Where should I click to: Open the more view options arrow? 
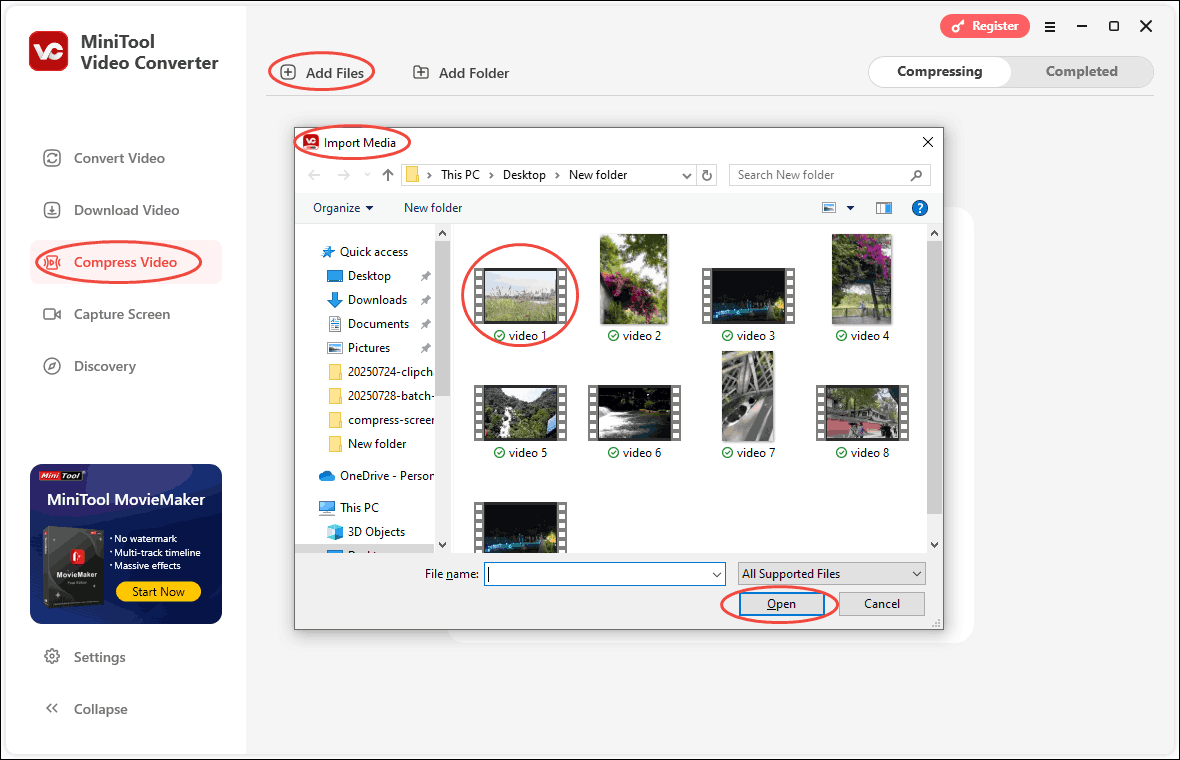[850, 208]
